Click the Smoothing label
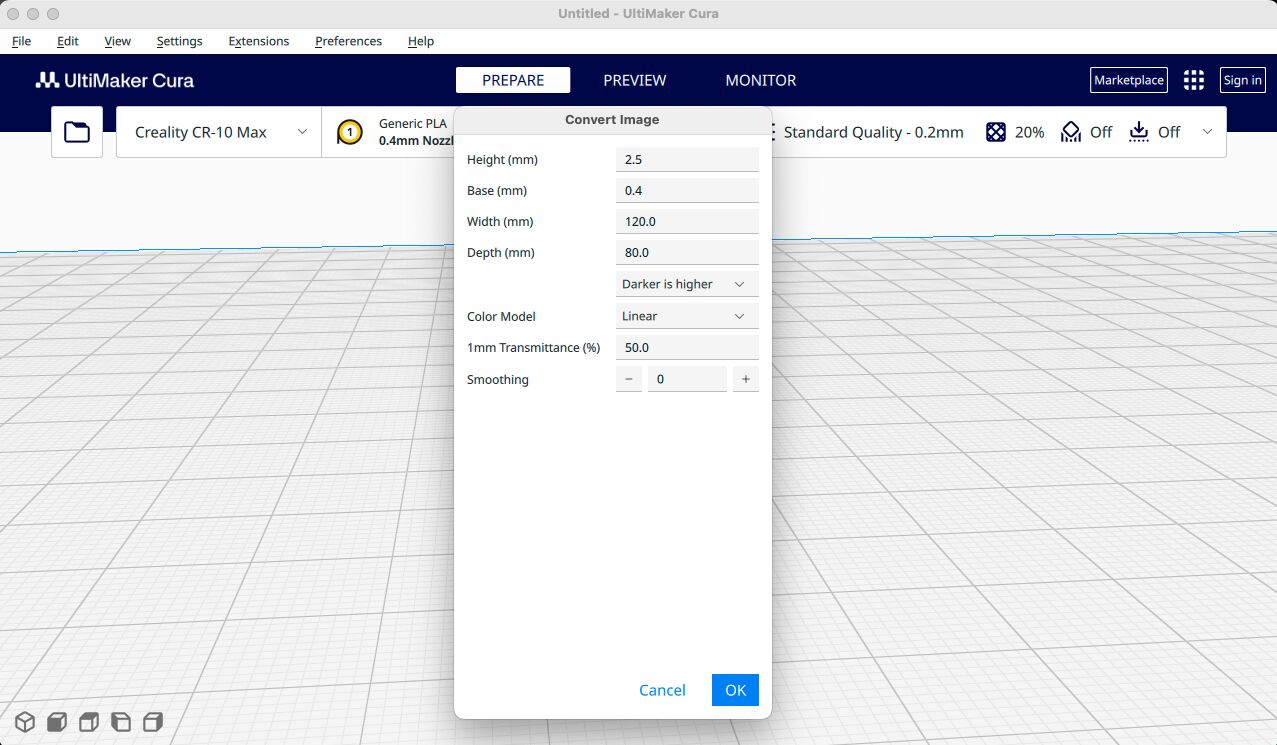The image size is (1277, 745). (498, 379)
